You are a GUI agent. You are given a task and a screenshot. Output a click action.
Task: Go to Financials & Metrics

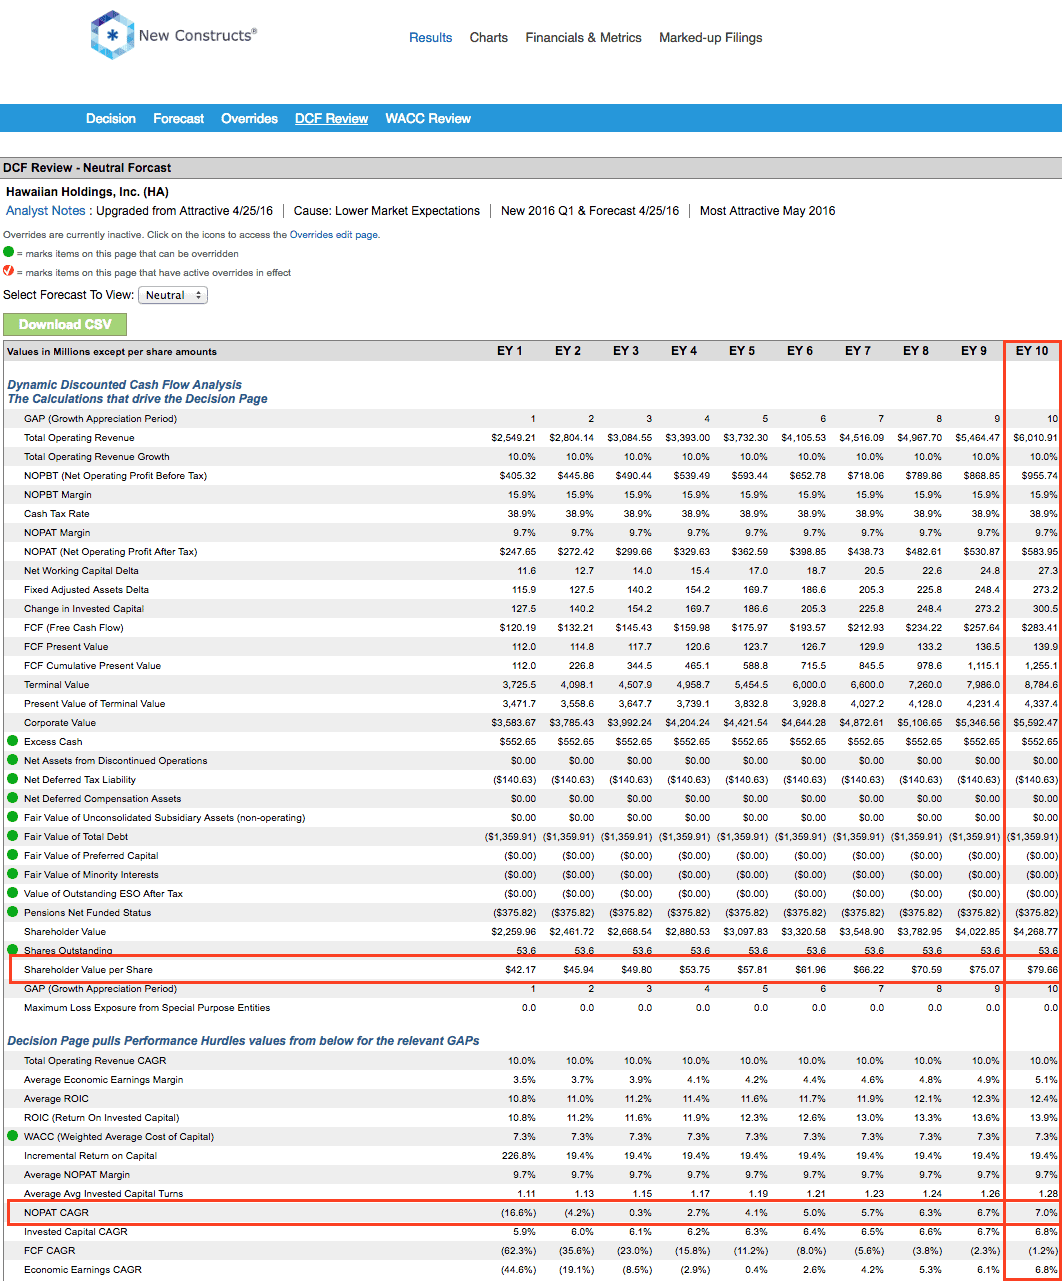coord(584,38)
